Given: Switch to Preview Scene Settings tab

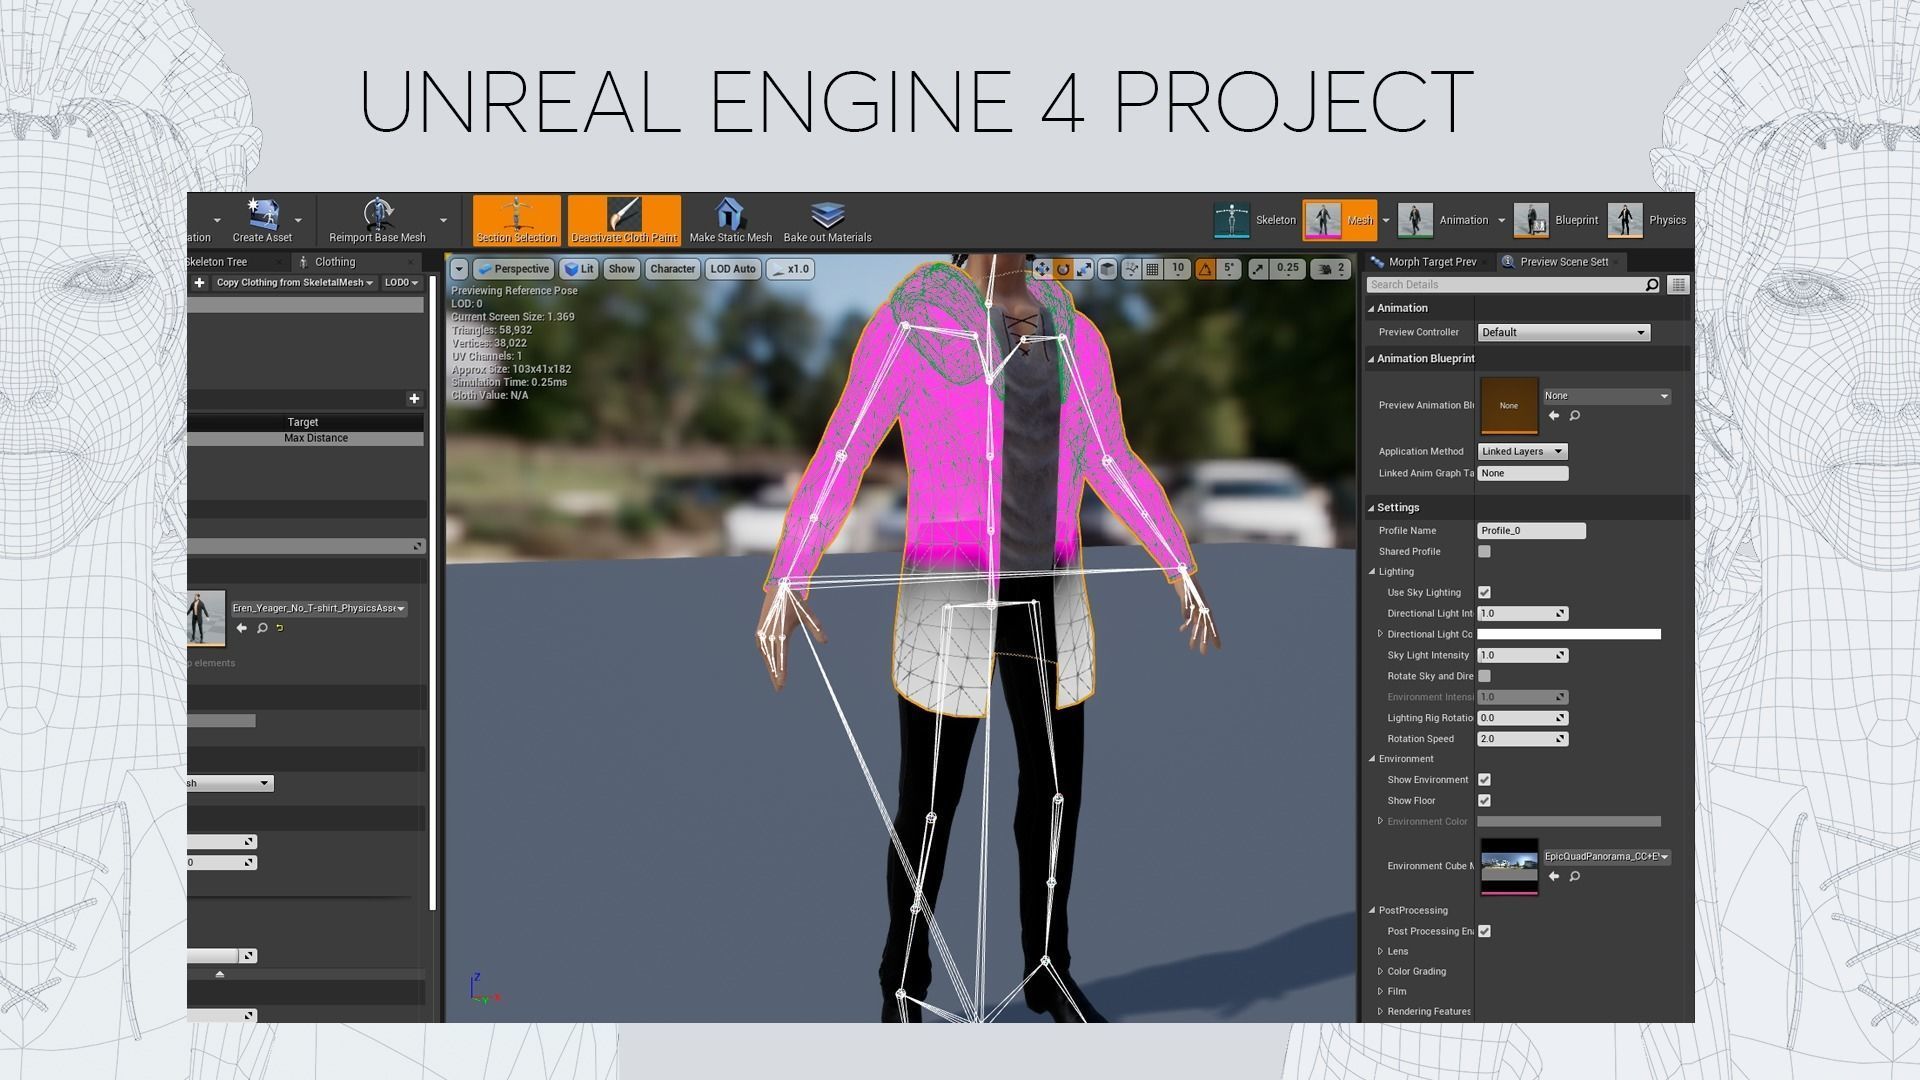Looking at the screenshot, I should click(1563, 262).
